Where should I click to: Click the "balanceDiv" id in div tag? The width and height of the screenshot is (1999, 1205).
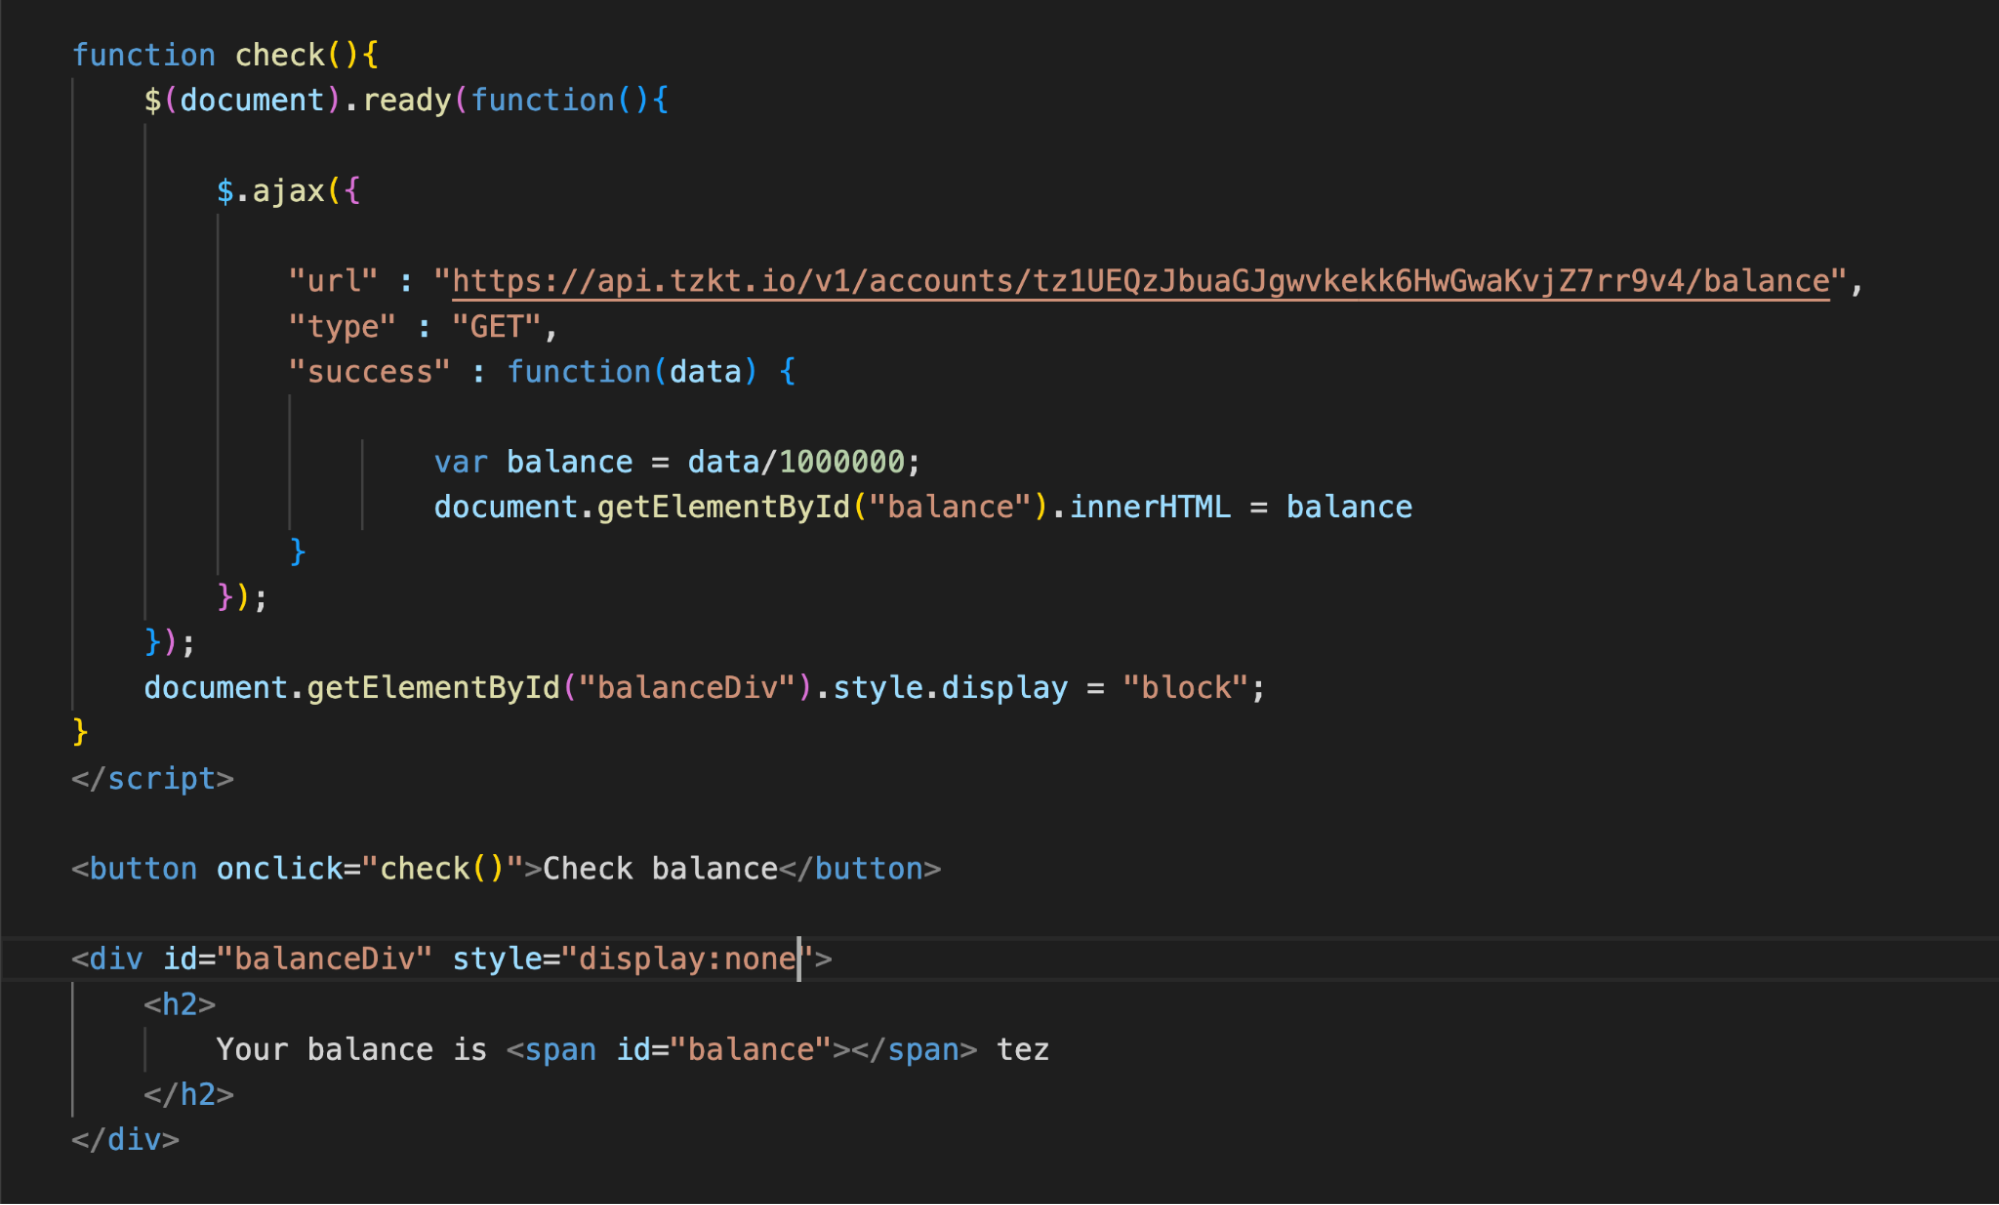click(x=324, y=959)
